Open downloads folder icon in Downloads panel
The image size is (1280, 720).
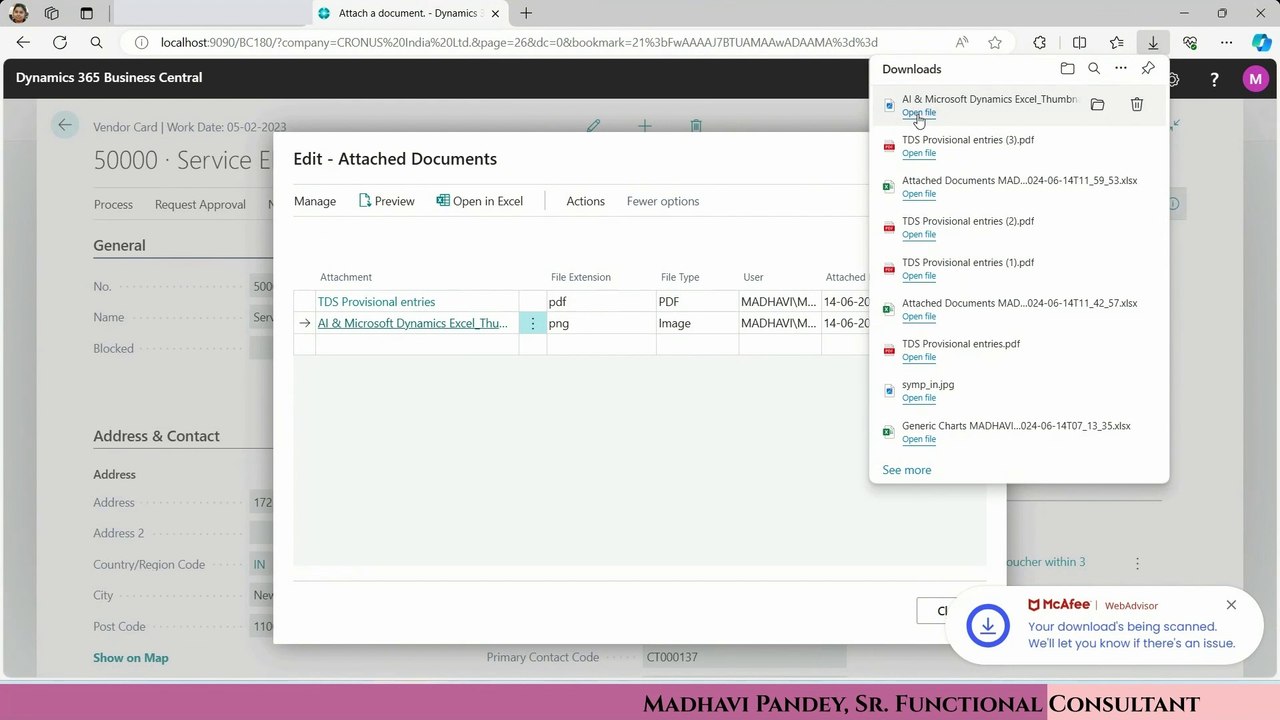[1067, 69]
